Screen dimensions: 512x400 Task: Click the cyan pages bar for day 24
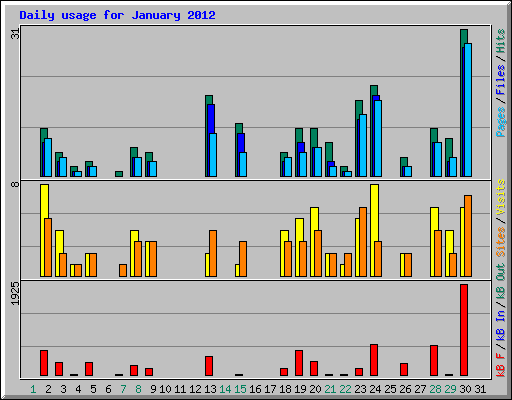[378, 138]
